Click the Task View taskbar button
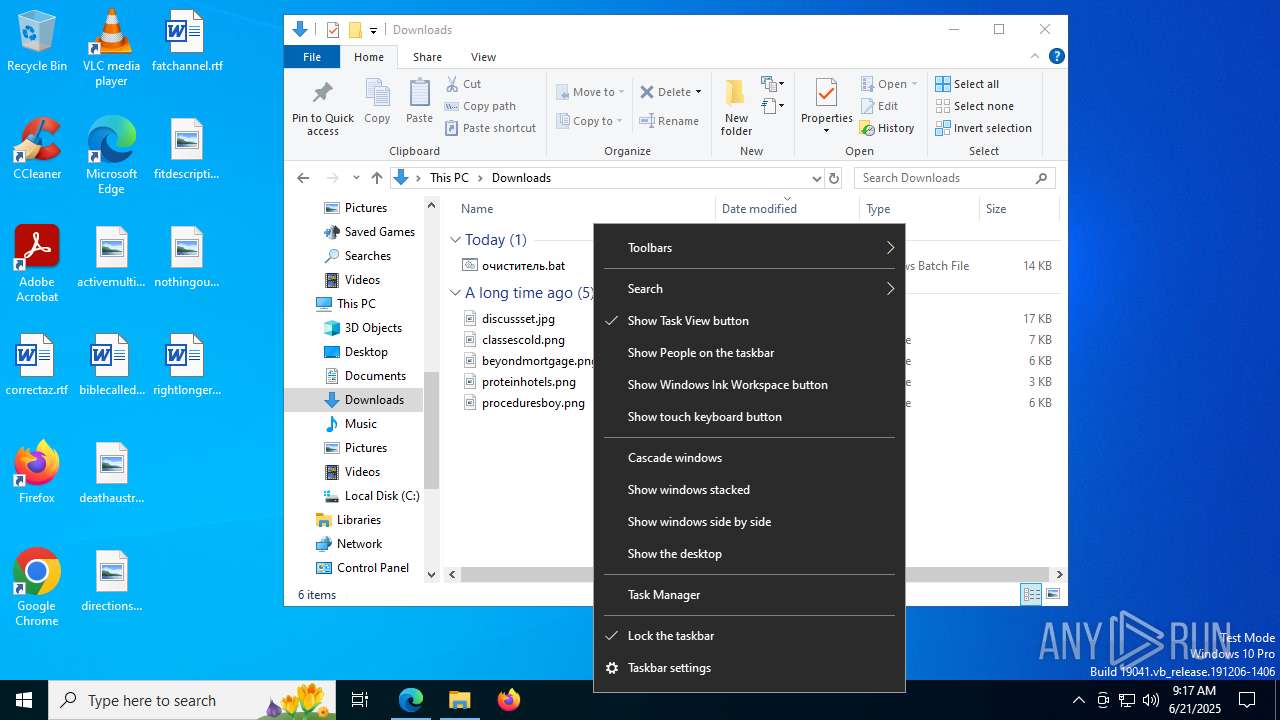The image size is (1280, 720). pos(360,700)
